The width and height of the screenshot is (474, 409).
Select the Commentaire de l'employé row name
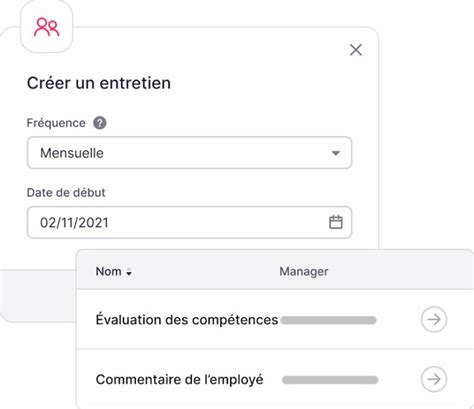click(x=179, y=379)
